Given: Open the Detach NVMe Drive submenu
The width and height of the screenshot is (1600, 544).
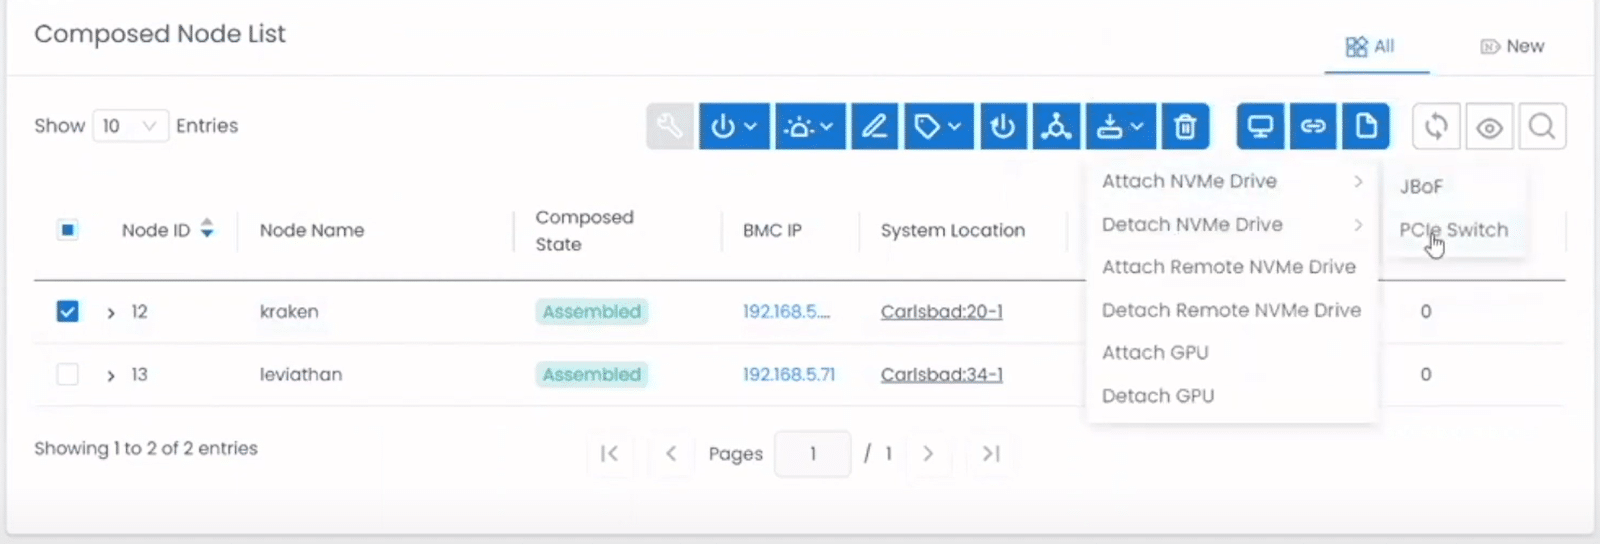Looking at the screenshot, I should pos(1231,224).
